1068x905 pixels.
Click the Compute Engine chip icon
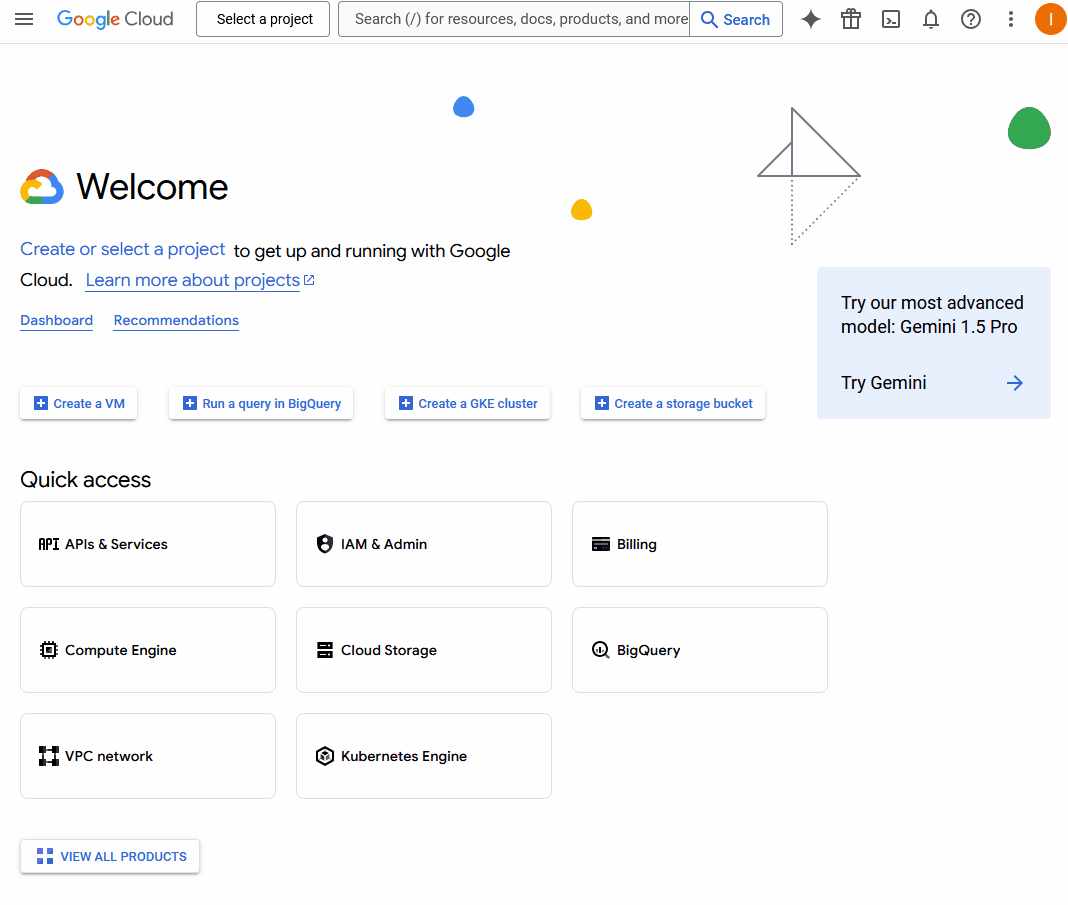pyautogui.click(x=48, y=650)
